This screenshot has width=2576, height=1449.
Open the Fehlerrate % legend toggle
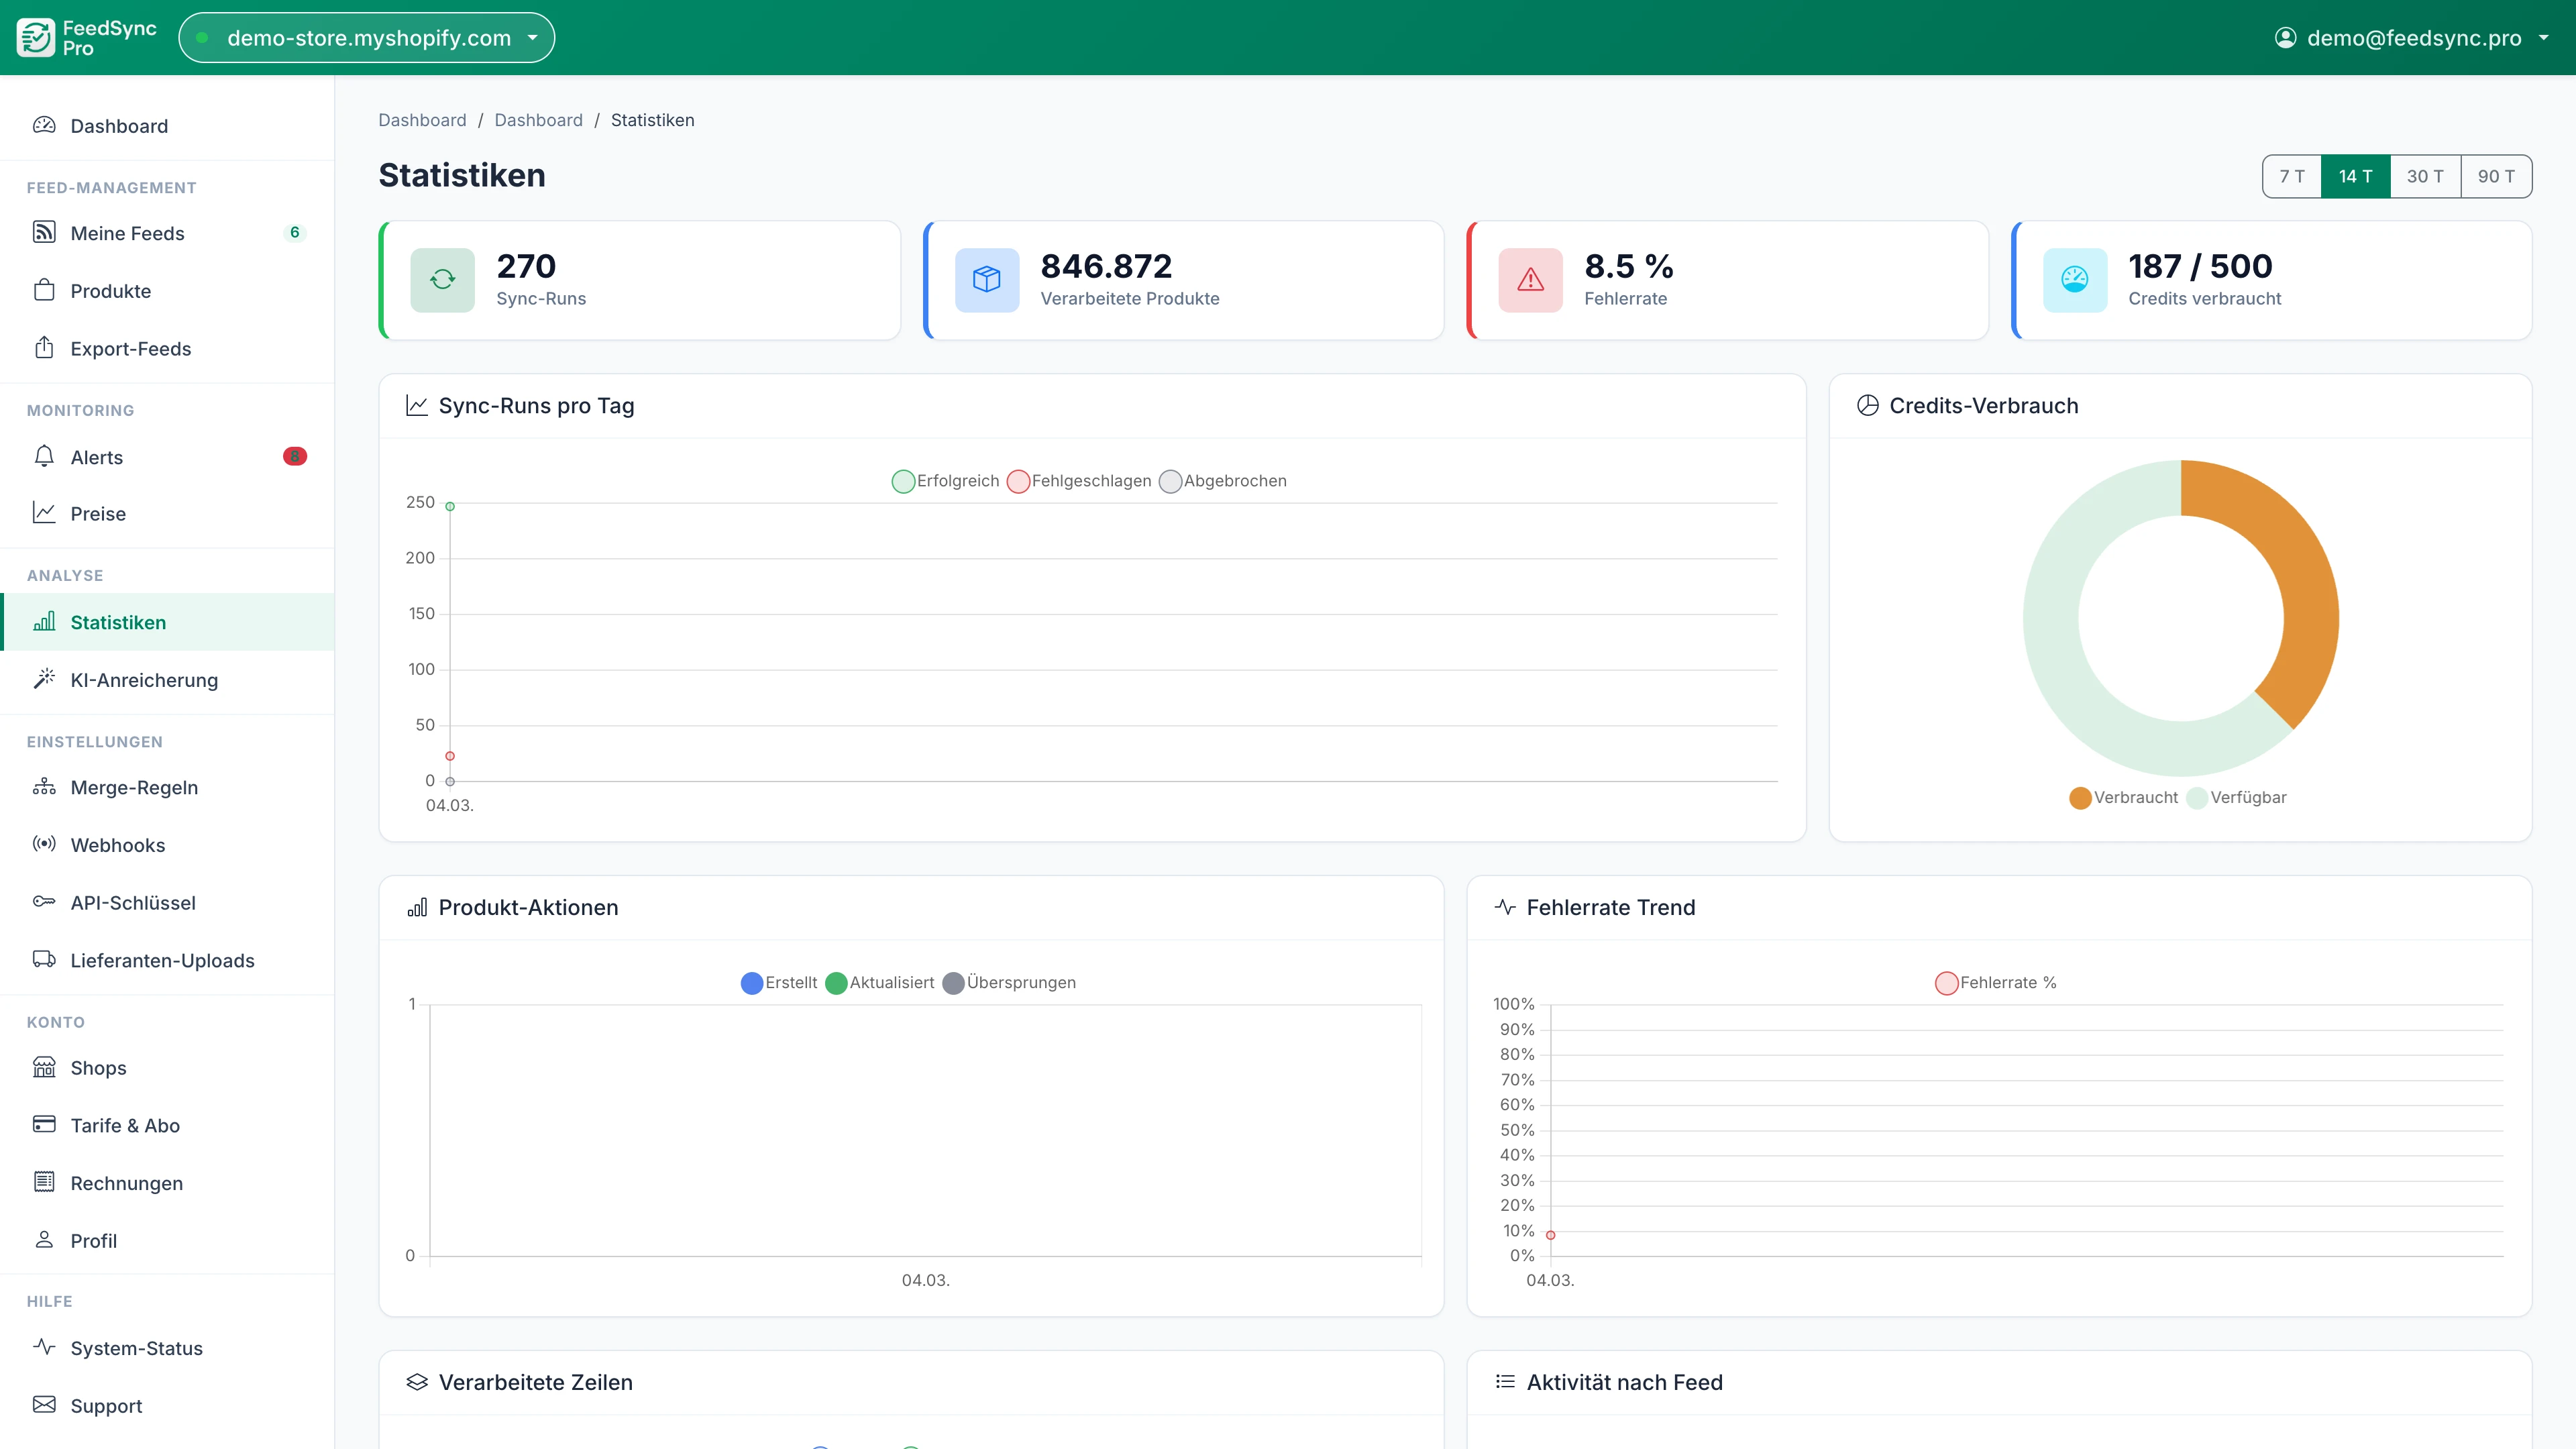coord(1996,982)
